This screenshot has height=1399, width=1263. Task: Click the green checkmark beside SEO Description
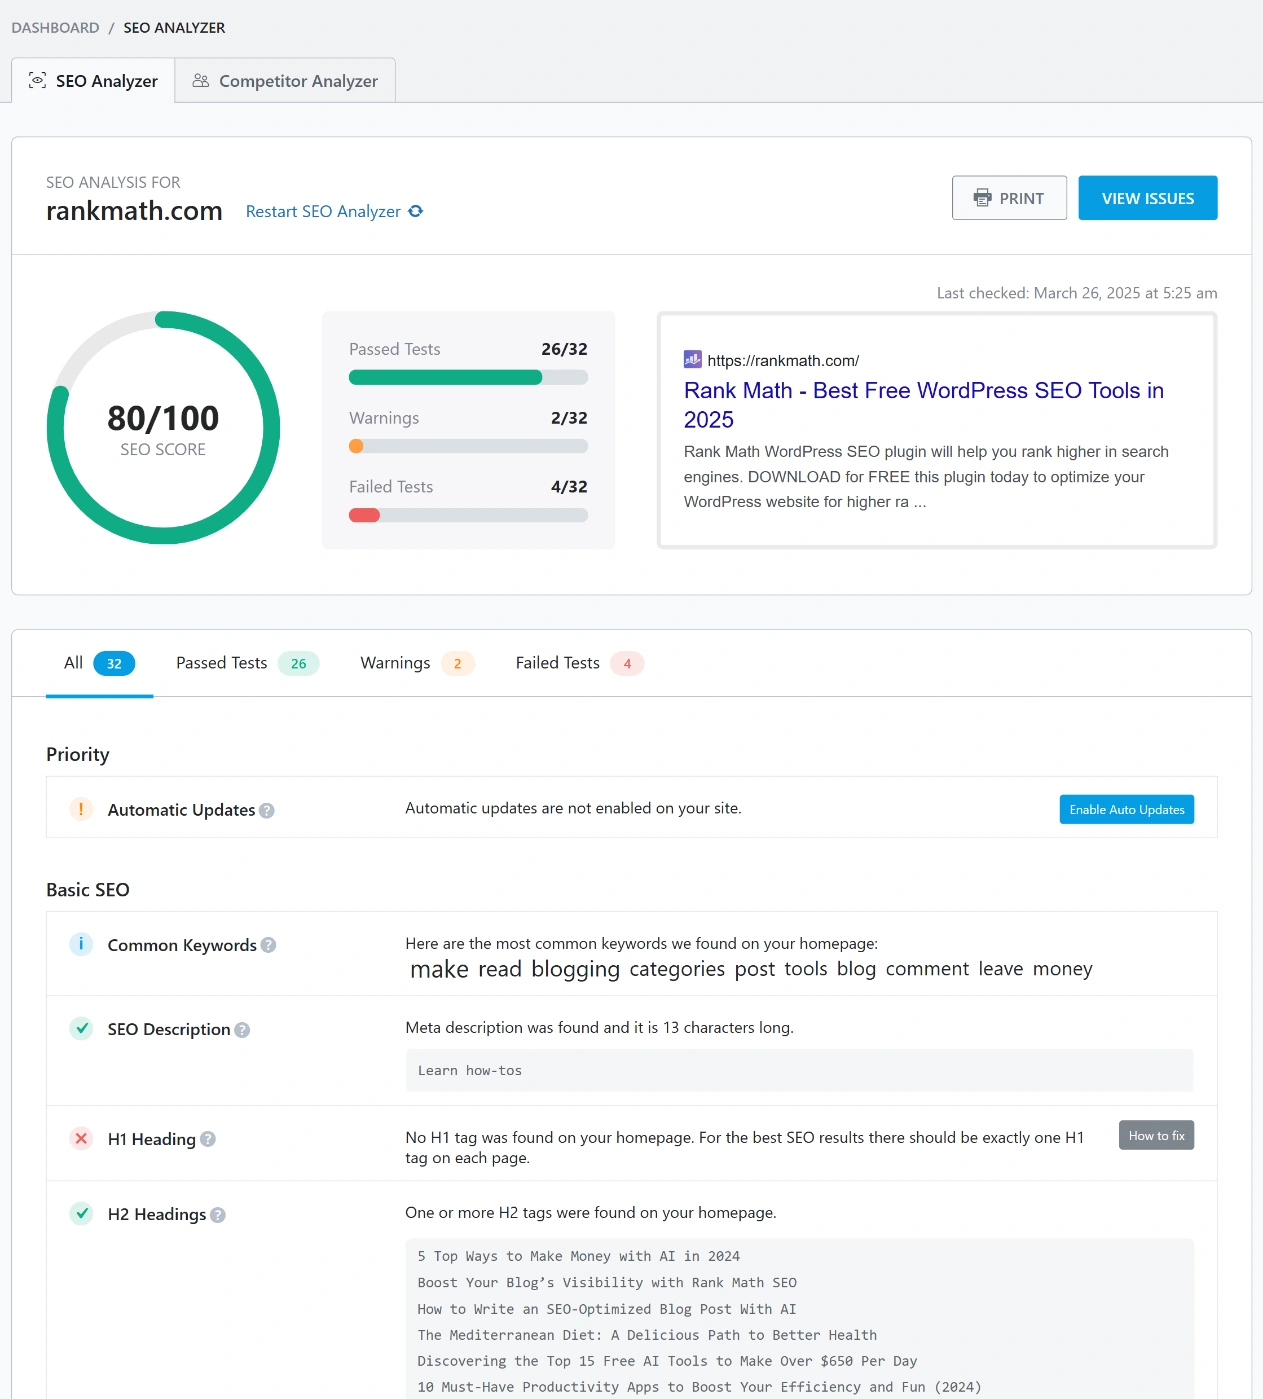tap(81, 1028)
